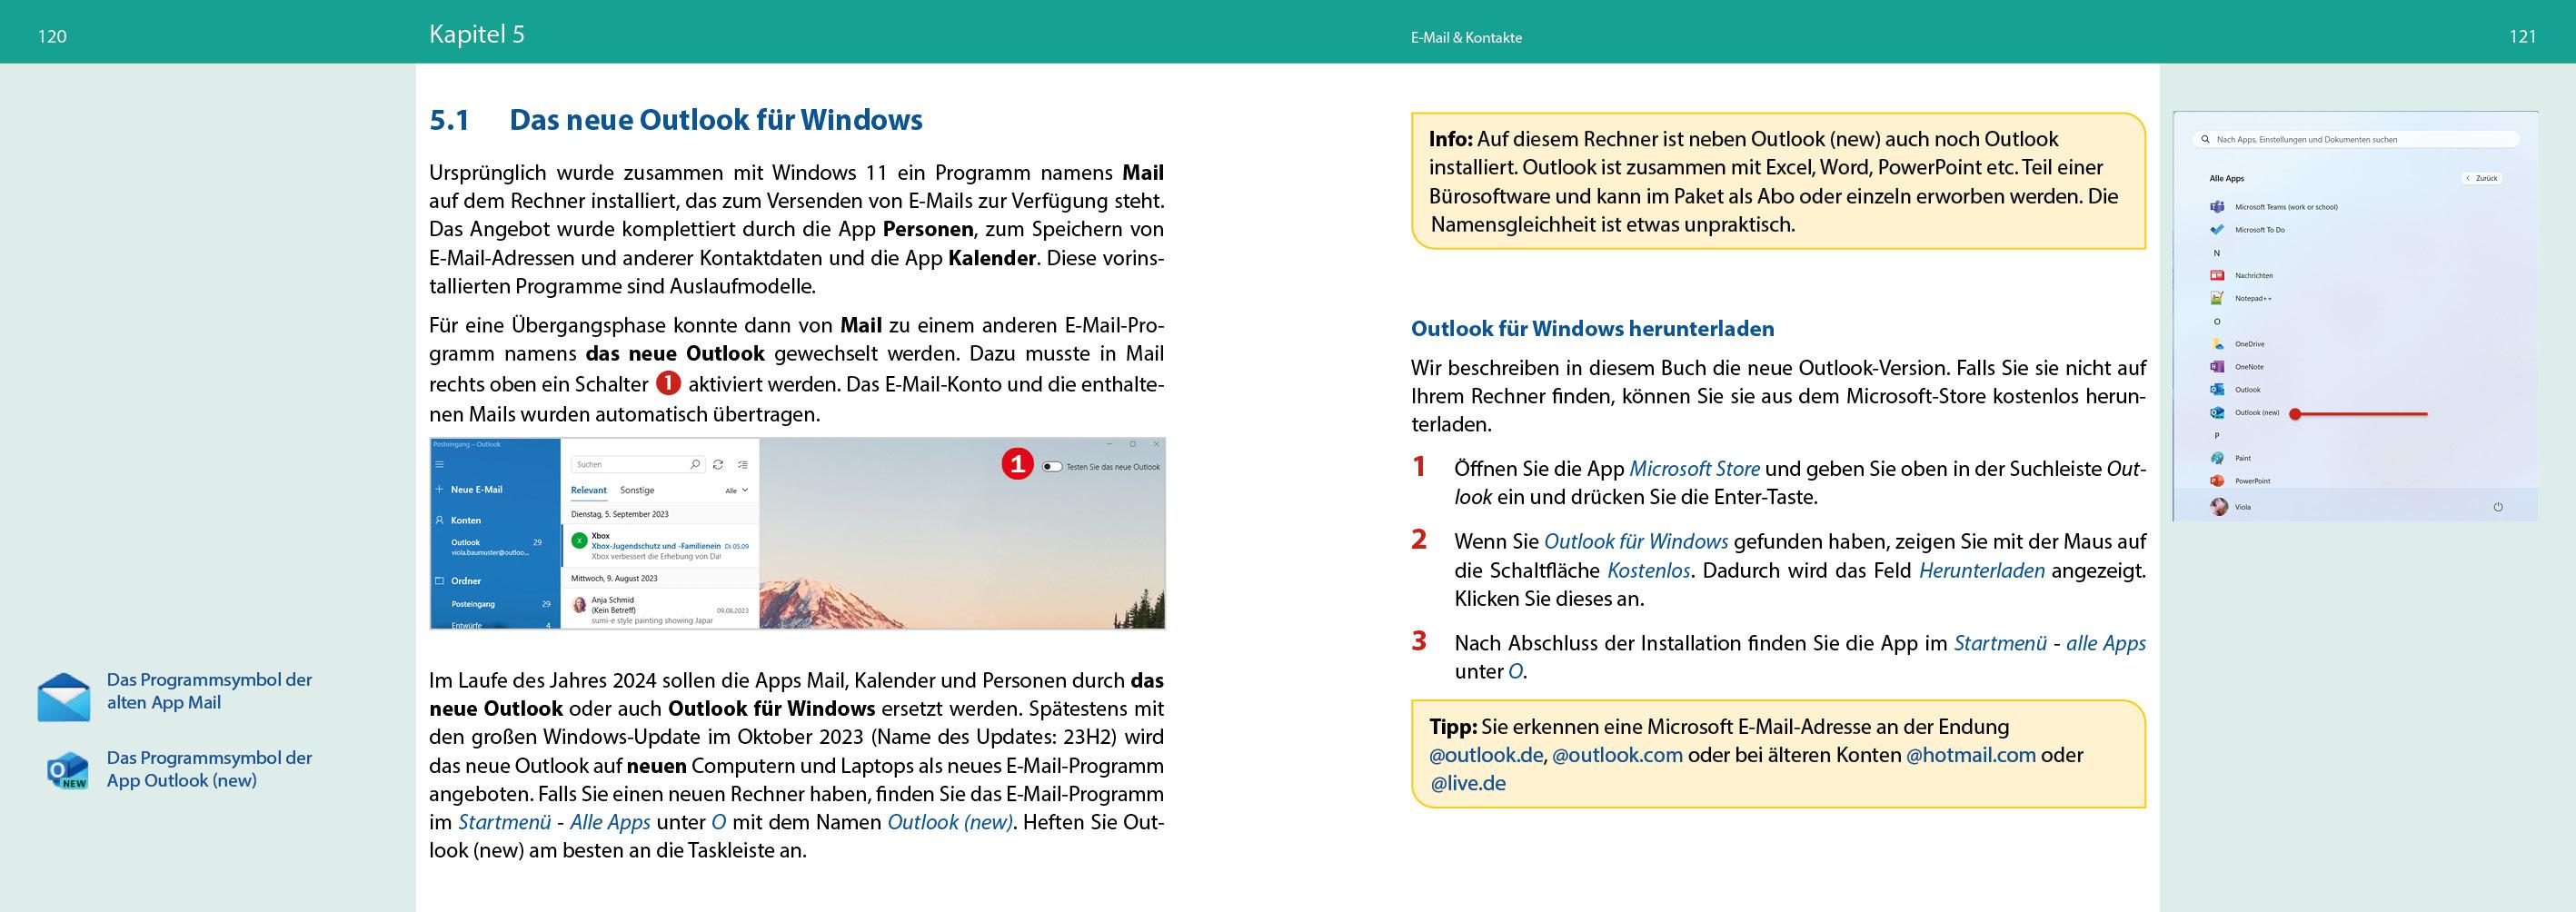Click the Zurück button in Alle Apps
Viewport: 2576px width, 912px height.
[2482, 178]
